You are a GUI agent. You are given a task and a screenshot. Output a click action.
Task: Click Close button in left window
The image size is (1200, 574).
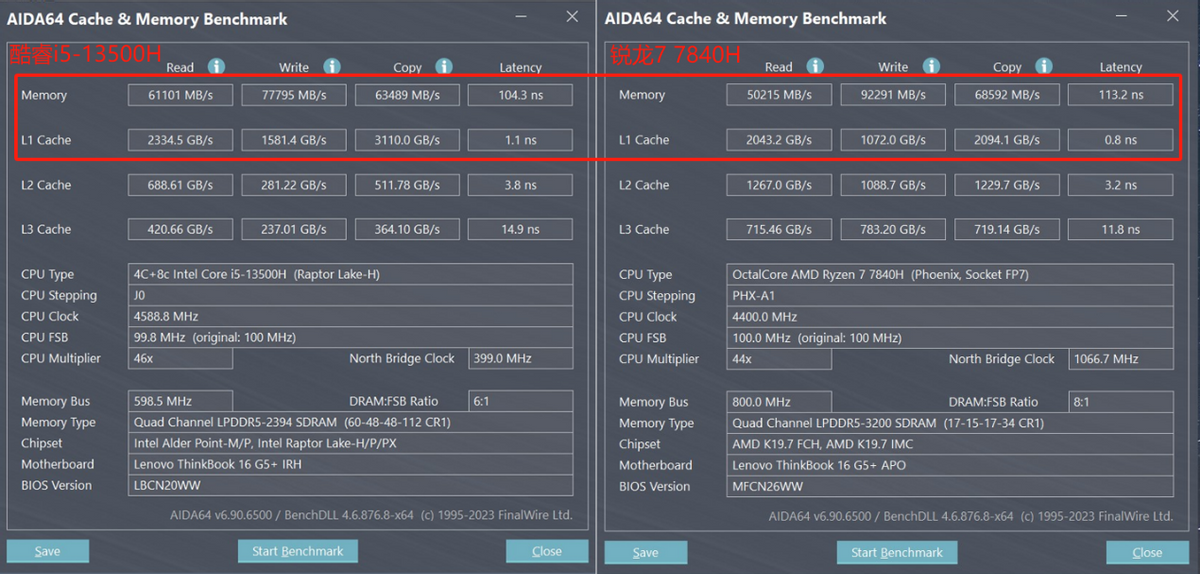point(547,551)
